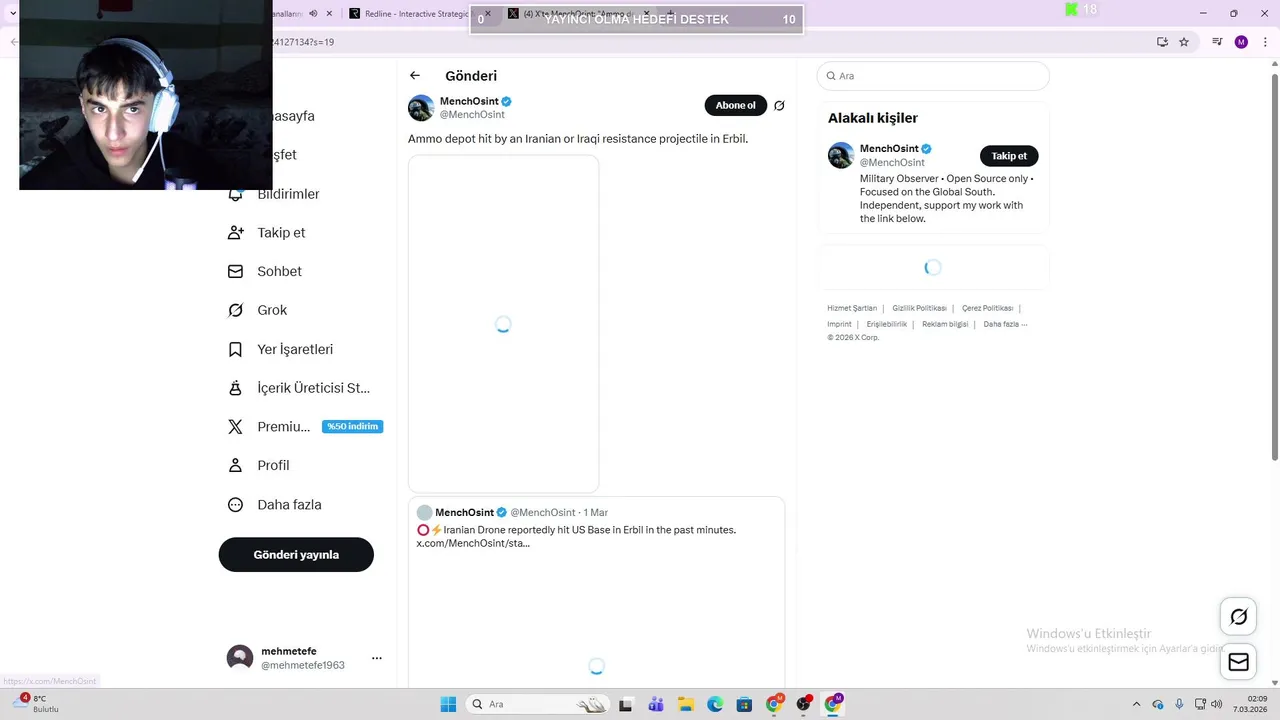The height and width of the screenshot is (720, 1280).
Task: Follow MenchOsint with Takip et button
Action: point(1009,156)
